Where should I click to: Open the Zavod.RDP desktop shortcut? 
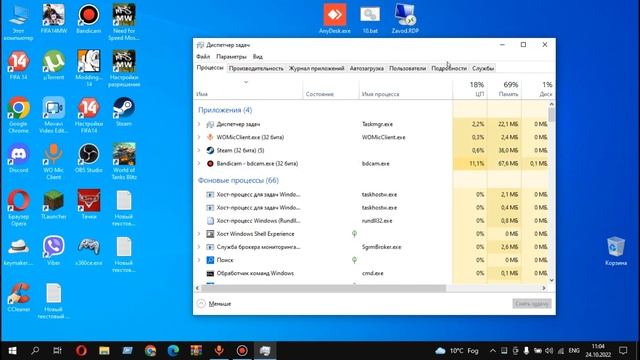pos(405,19)
